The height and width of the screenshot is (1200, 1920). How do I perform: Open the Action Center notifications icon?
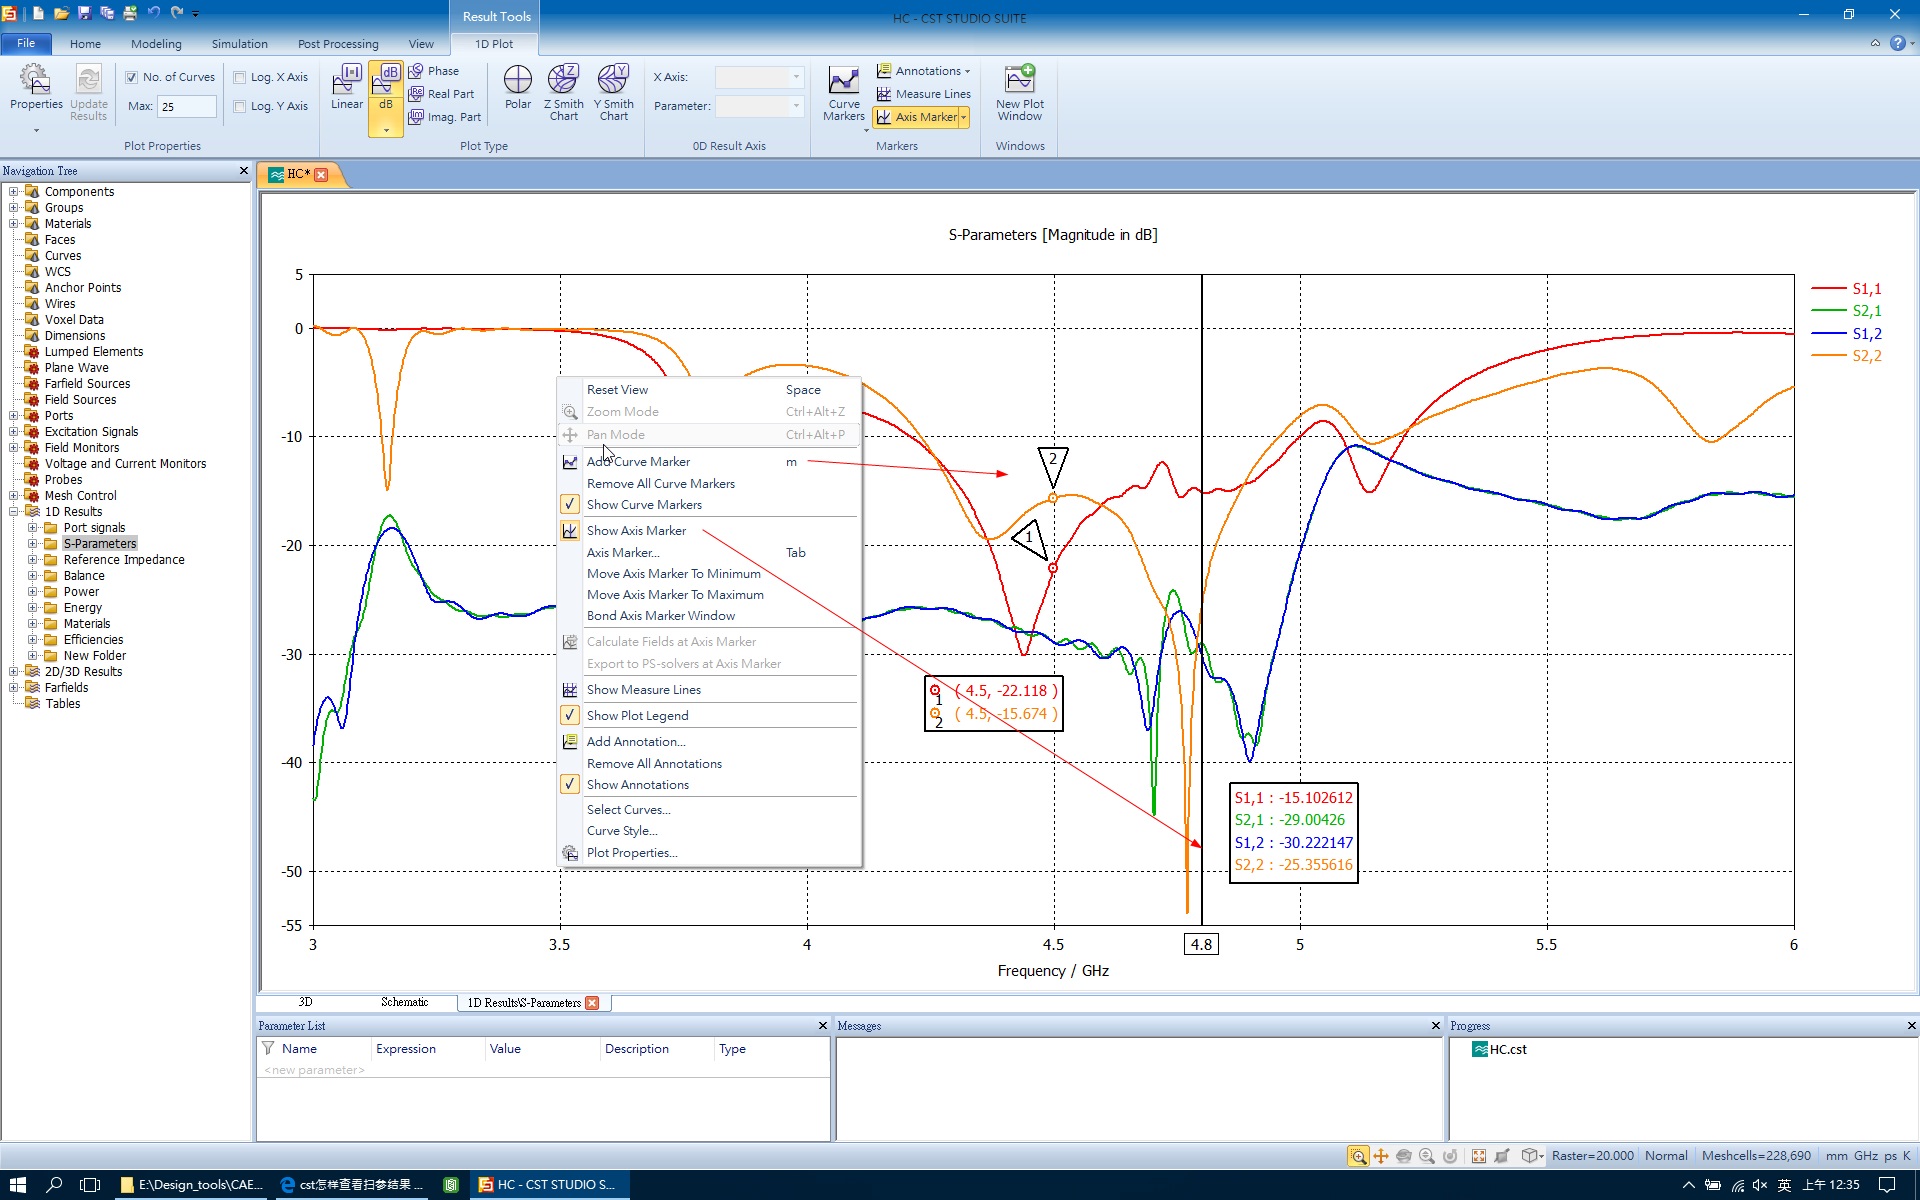tap(1887, 1185)
